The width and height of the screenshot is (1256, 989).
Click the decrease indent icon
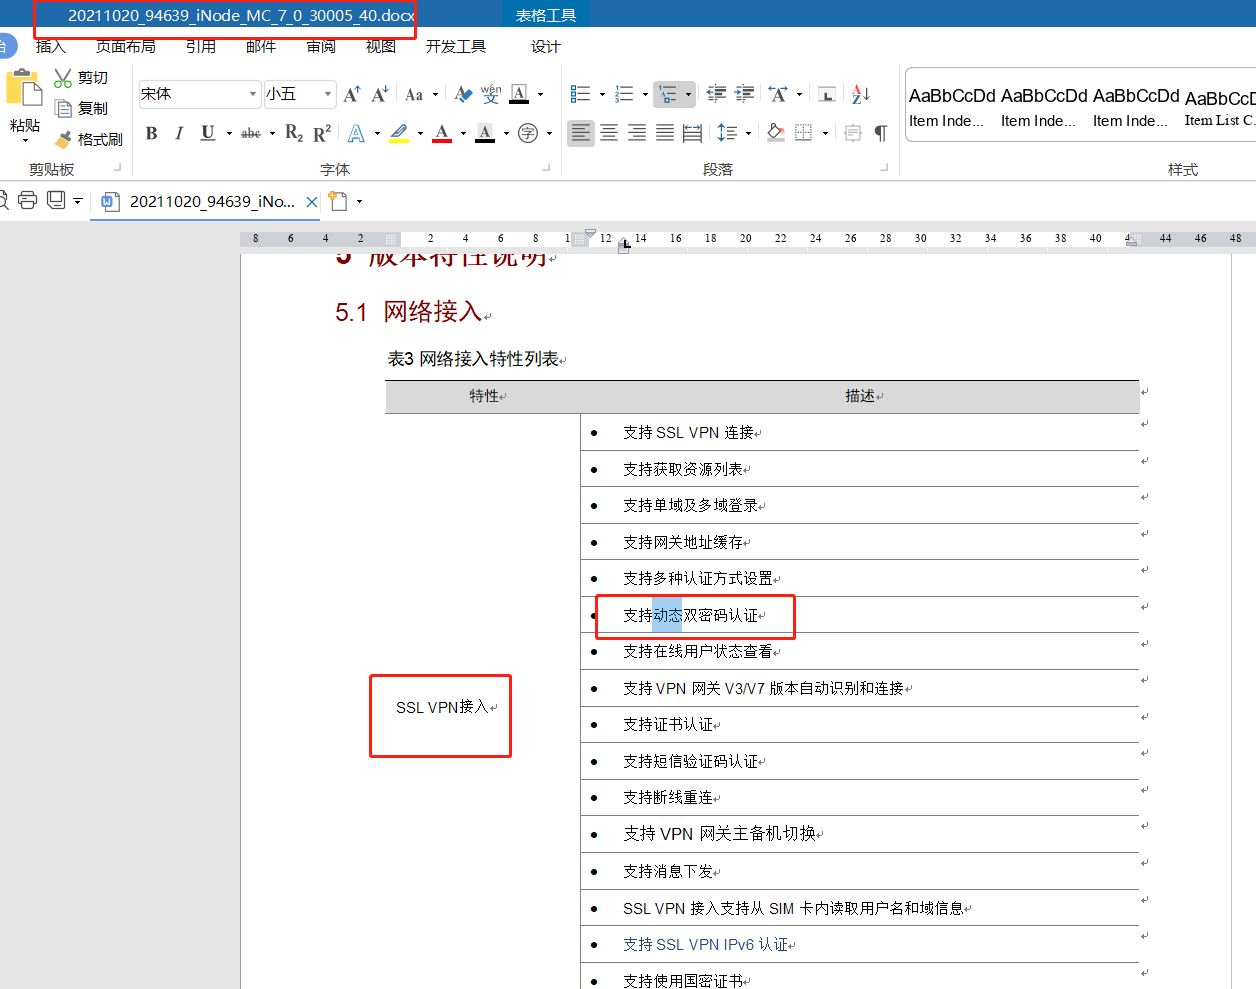coord(716,94)
